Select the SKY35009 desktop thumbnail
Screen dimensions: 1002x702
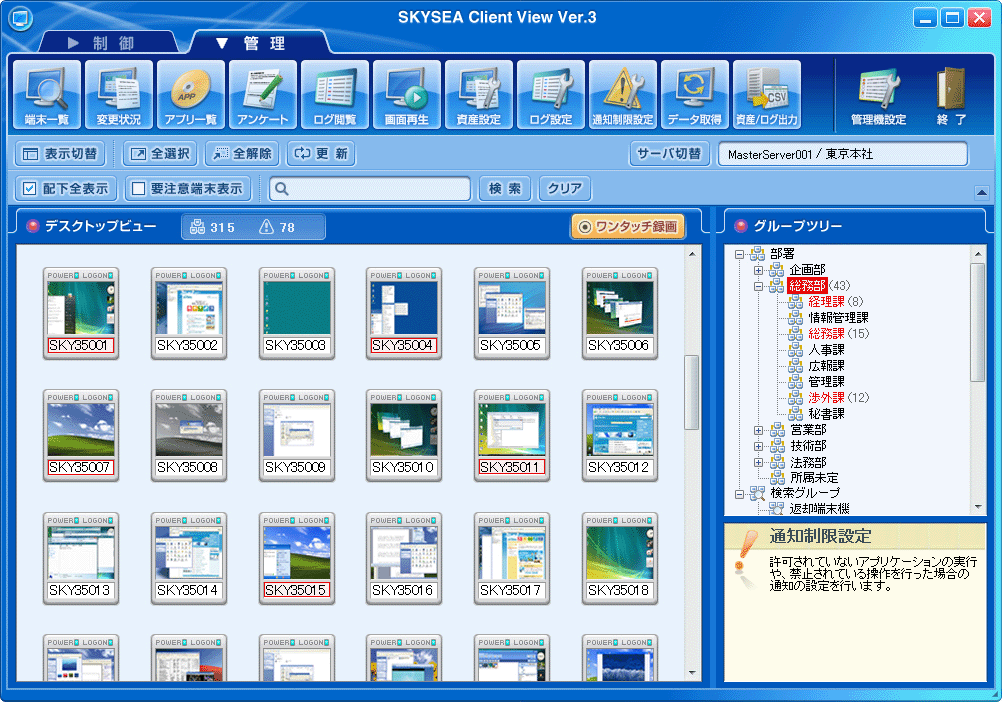(x=297, y=435)
